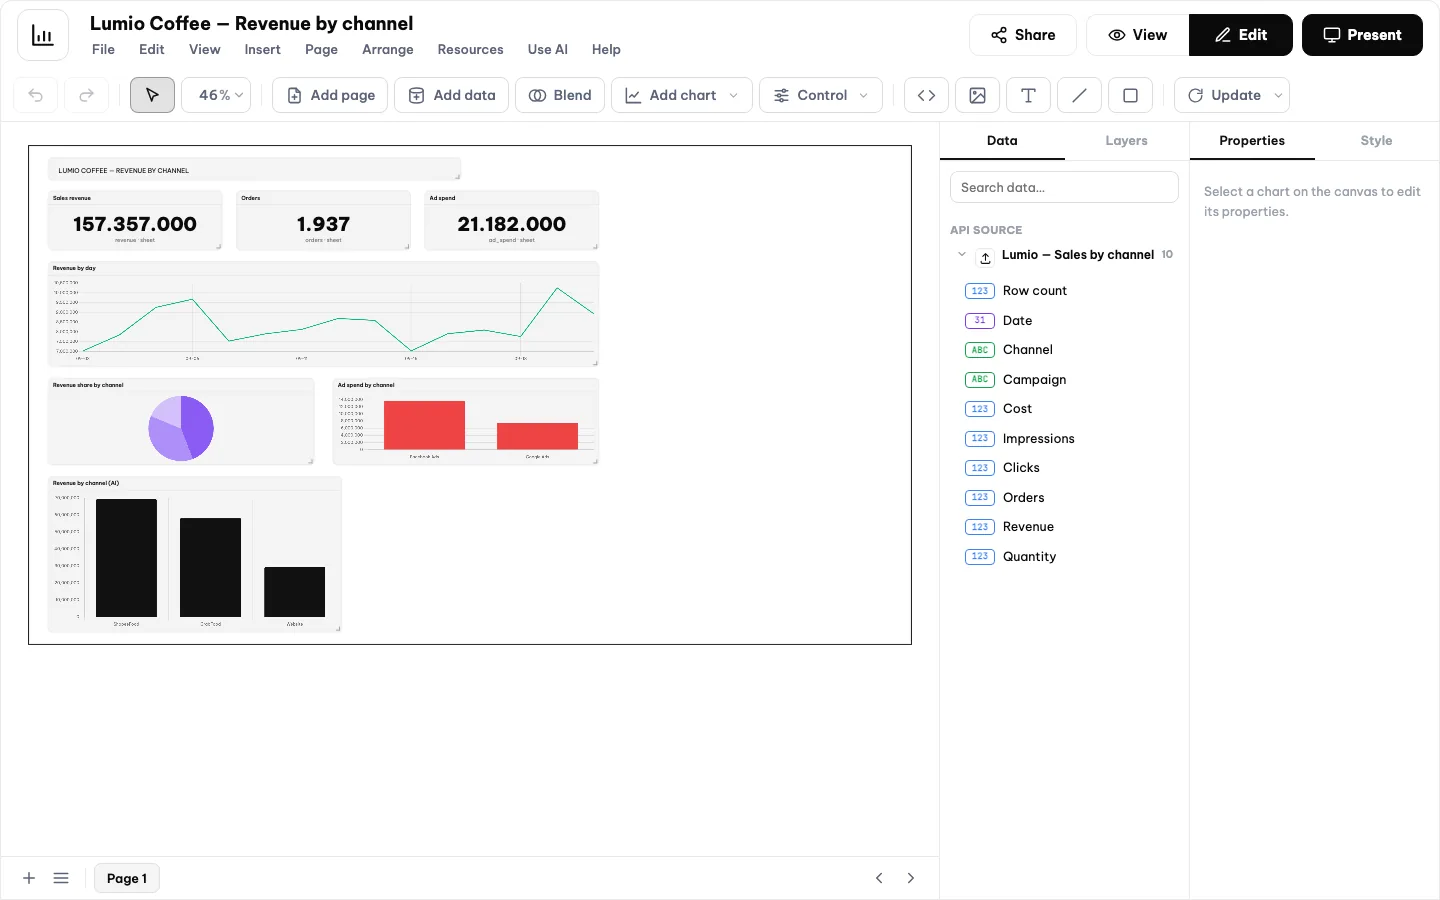Image resolution: width=1440 pixels, height=900 pixels.
Task: Select the rectangle shape tool
Action: click(x=1130, y=95)
